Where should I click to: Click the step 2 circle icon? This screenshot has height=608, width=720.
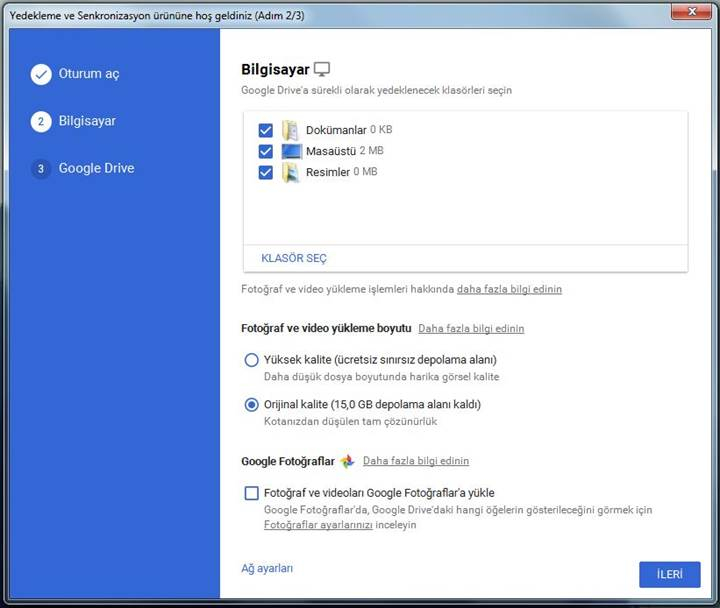41,121
